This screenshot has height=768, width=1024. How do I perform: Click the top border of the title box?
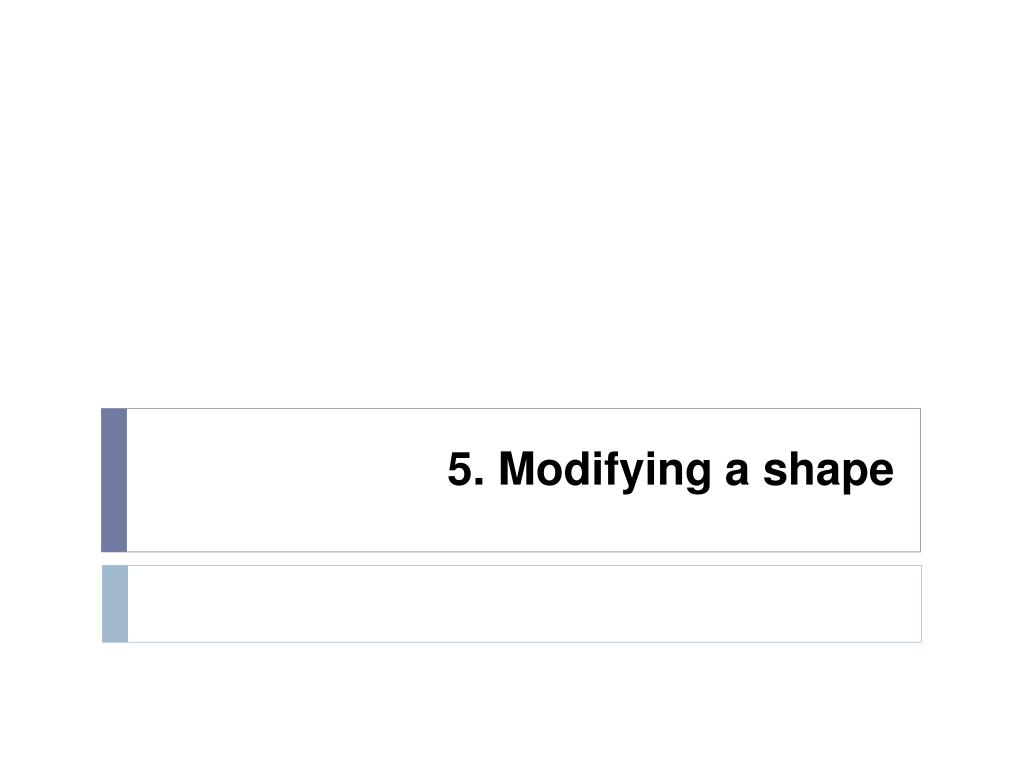pyautogui.click(x=524, y=409)
